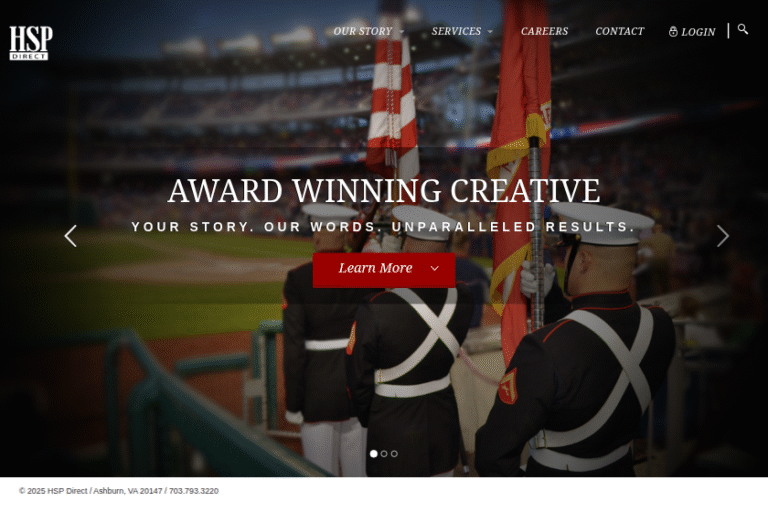Expand the Services dropdown arrow
768x512 pixels.
tap(490, 32)
